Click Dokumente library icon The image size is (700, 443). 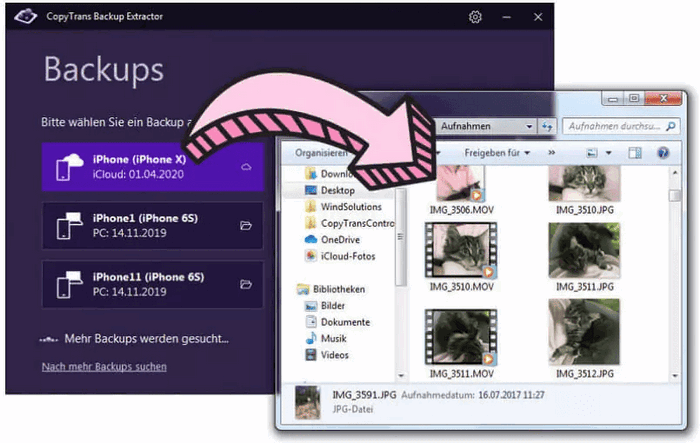(311, 322)
